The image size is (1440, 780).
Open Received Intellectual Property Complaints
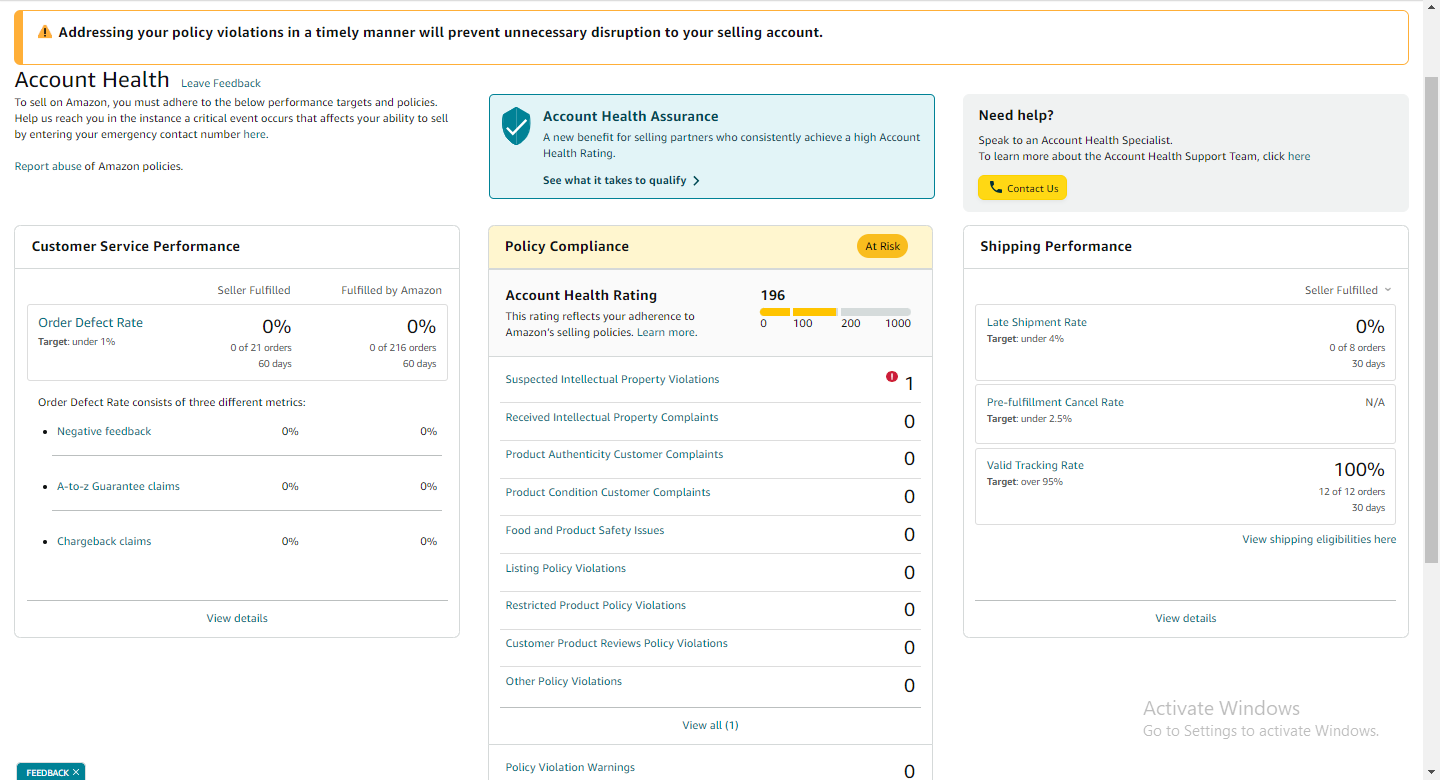point(612,417)
